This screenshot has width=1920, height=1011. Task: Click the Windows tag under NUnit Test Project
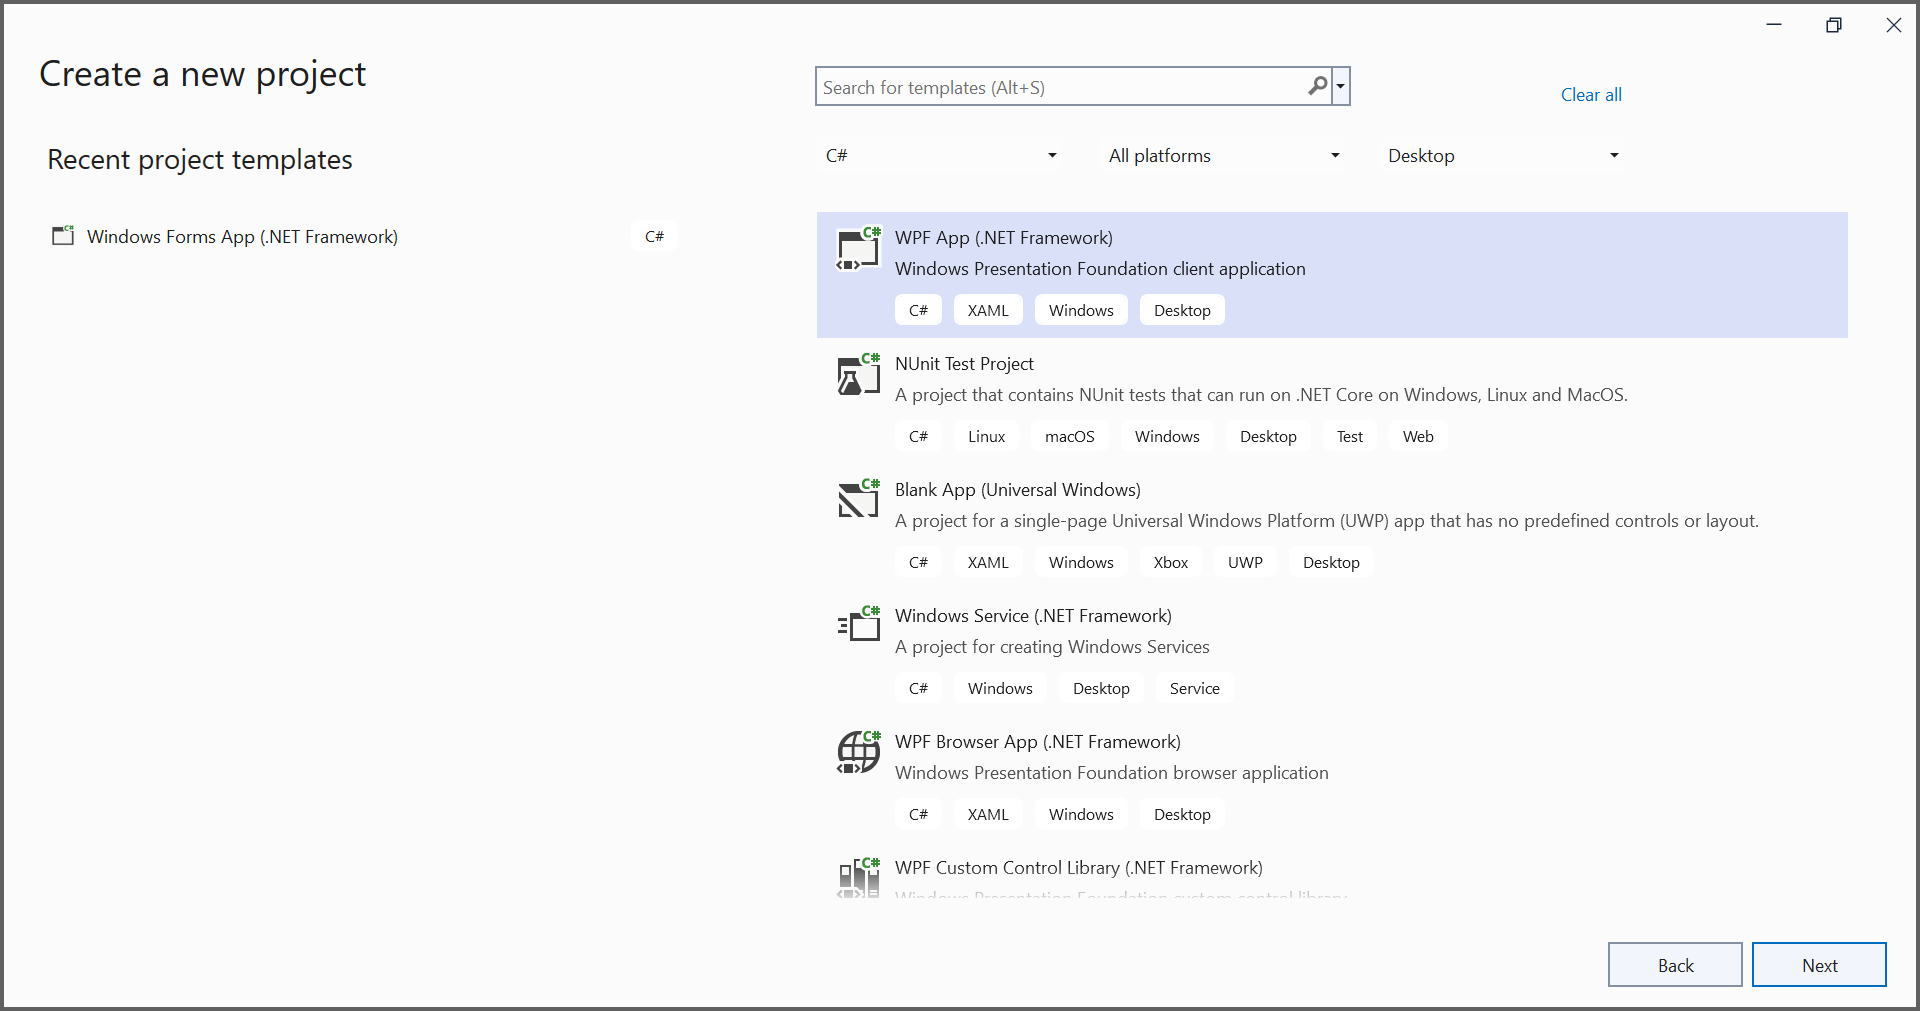coord(1167,437)
